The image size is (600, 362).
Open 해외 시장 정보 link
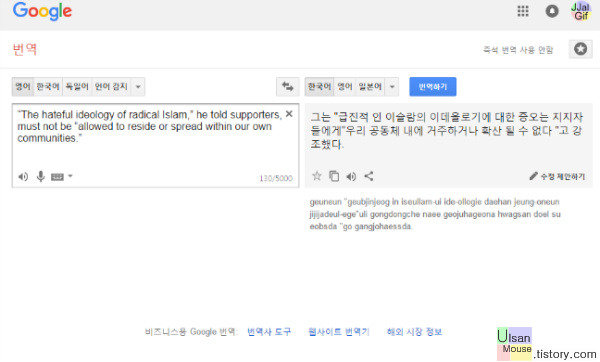pos(414,331)
